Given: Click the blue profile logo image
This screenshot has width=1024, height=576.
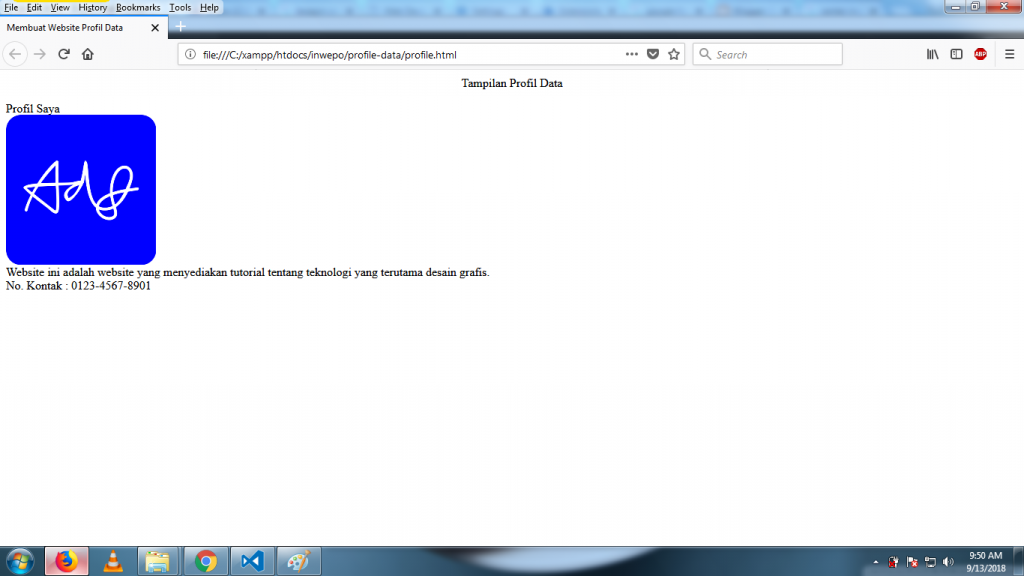Looking at the screenshot, I should point(81,190).
